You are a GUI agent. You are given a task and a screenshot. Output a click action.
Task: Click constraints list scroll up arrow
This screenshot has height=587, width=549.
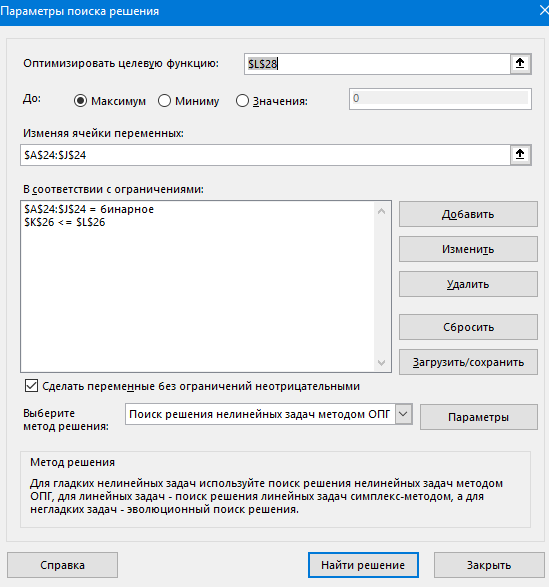(382, 212)
